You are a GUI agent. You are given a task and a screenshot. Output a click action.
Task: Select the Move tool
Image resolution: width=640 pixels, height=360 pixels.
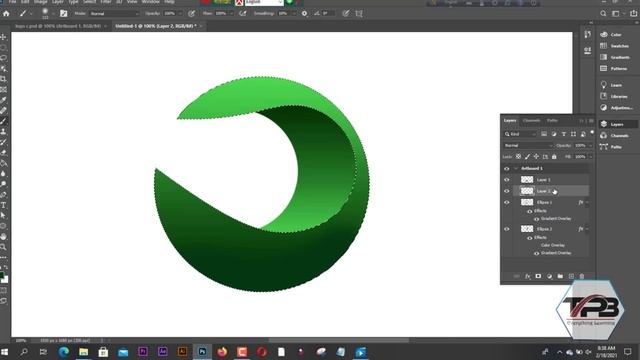pyautogui.click(x=3, y=37)
